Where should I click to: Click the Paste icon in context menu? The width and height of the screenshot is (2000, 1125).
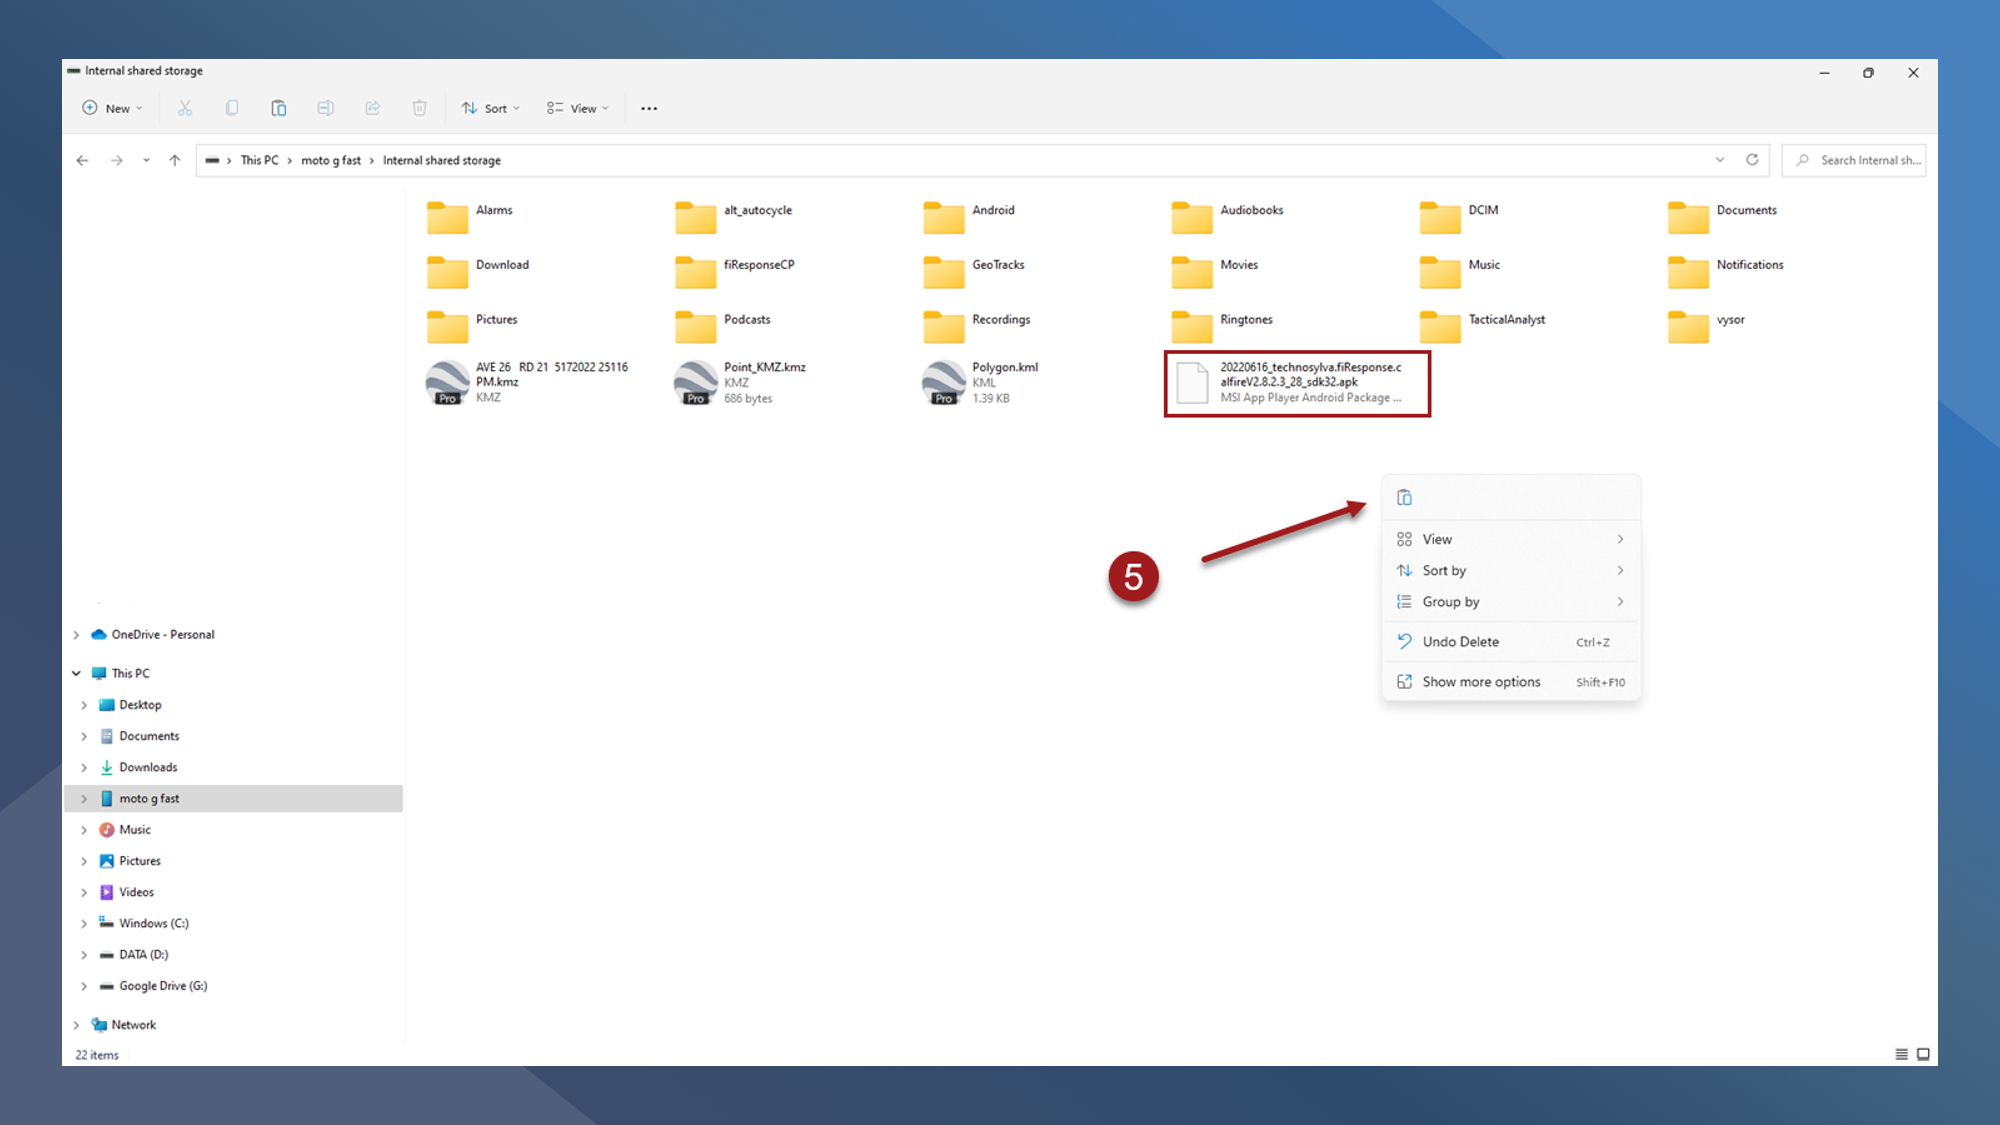pyautogui.click(x=1404, y=498)
